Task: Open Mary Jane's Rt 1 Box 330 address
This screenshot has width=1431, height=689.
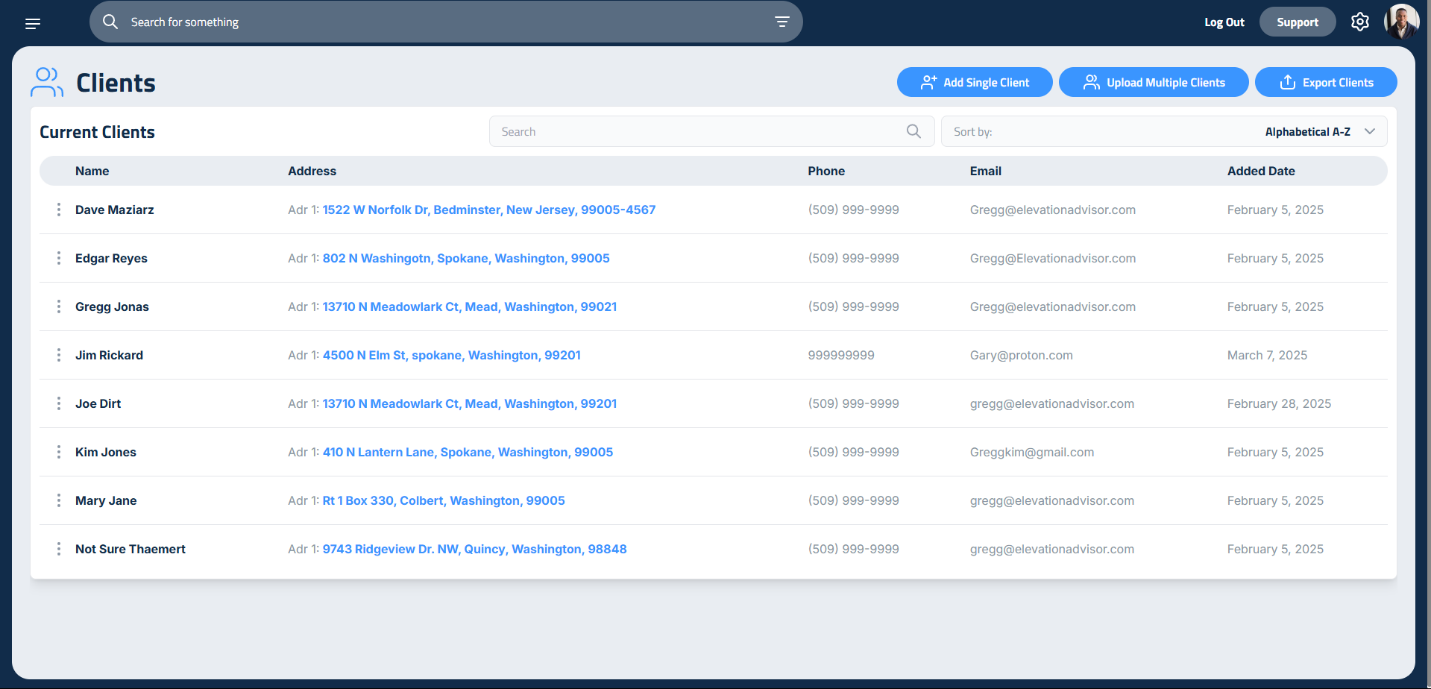Action: coord(443,501)
